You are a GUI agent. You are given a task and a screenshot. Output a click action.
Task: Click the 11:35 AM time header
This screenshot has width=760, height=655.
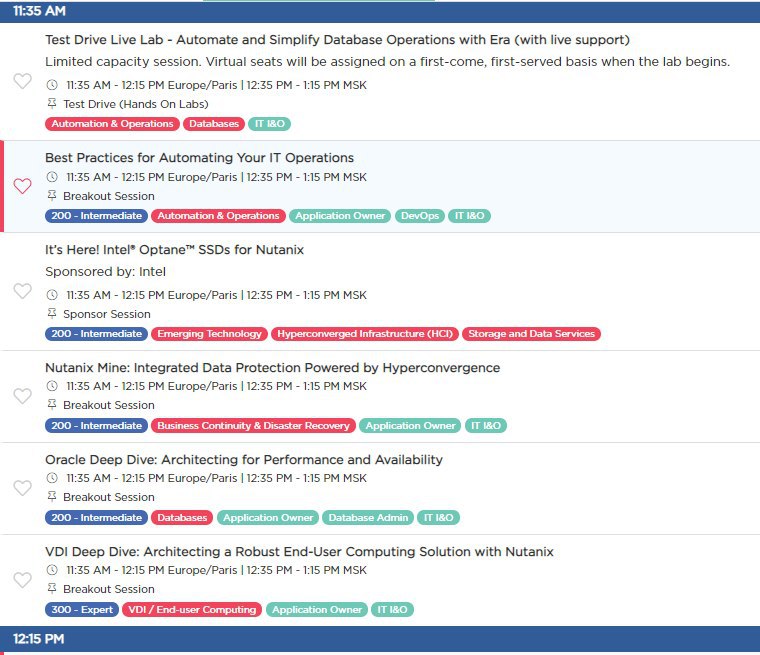pos(380,11)
